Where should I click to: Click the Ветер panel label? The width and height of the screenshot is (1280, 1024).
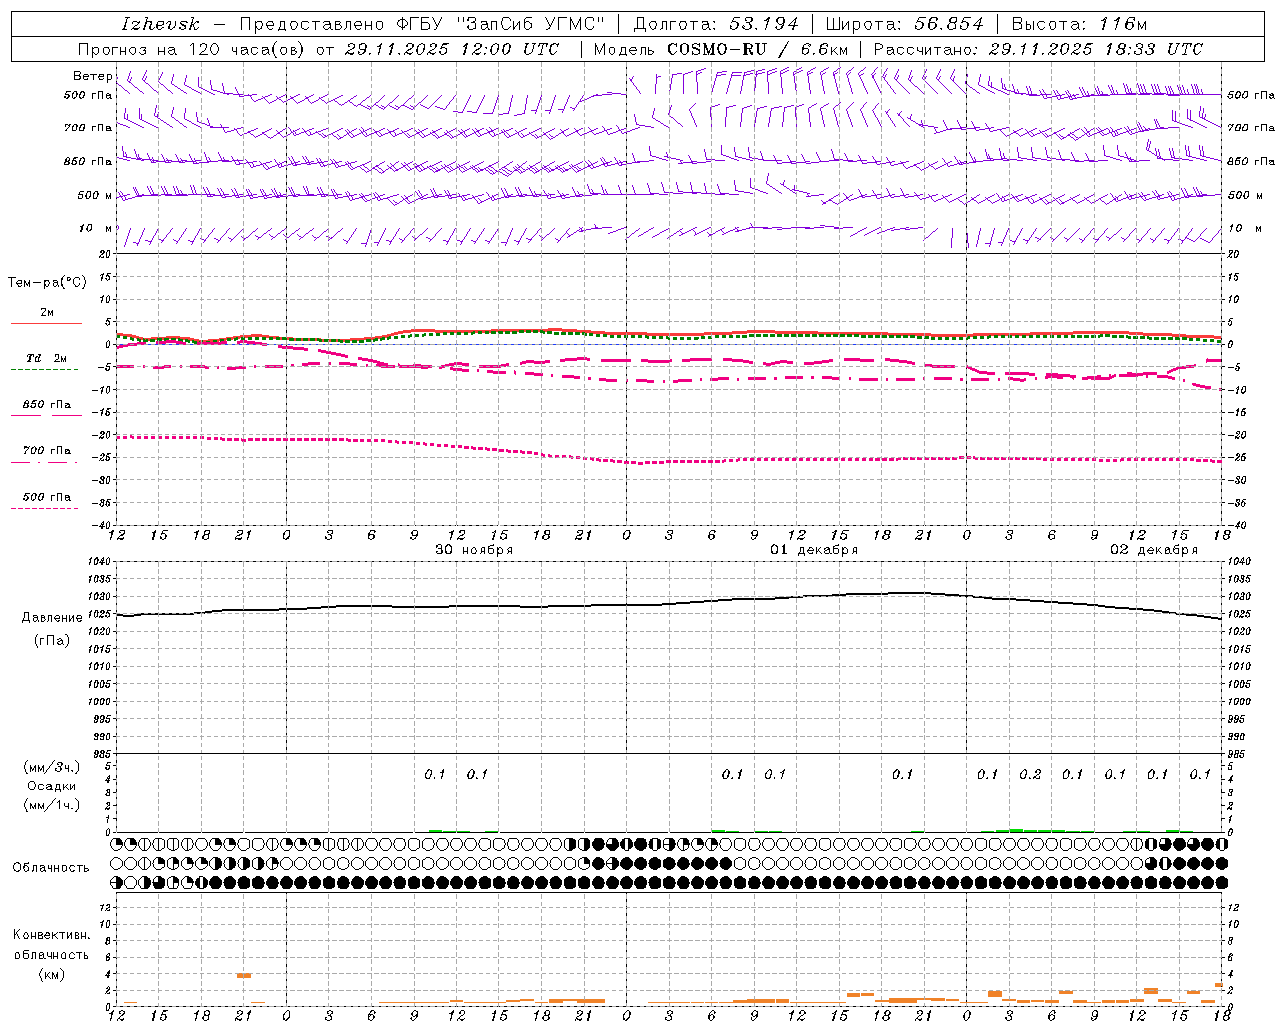[92, 76]
